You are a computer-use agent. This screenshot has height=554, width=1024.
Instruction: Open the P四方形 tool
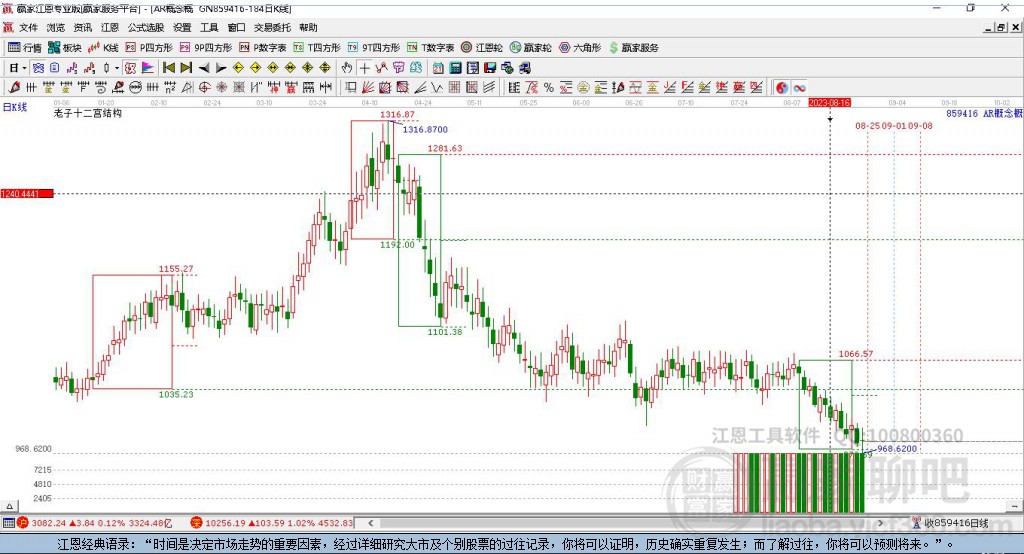149,48
